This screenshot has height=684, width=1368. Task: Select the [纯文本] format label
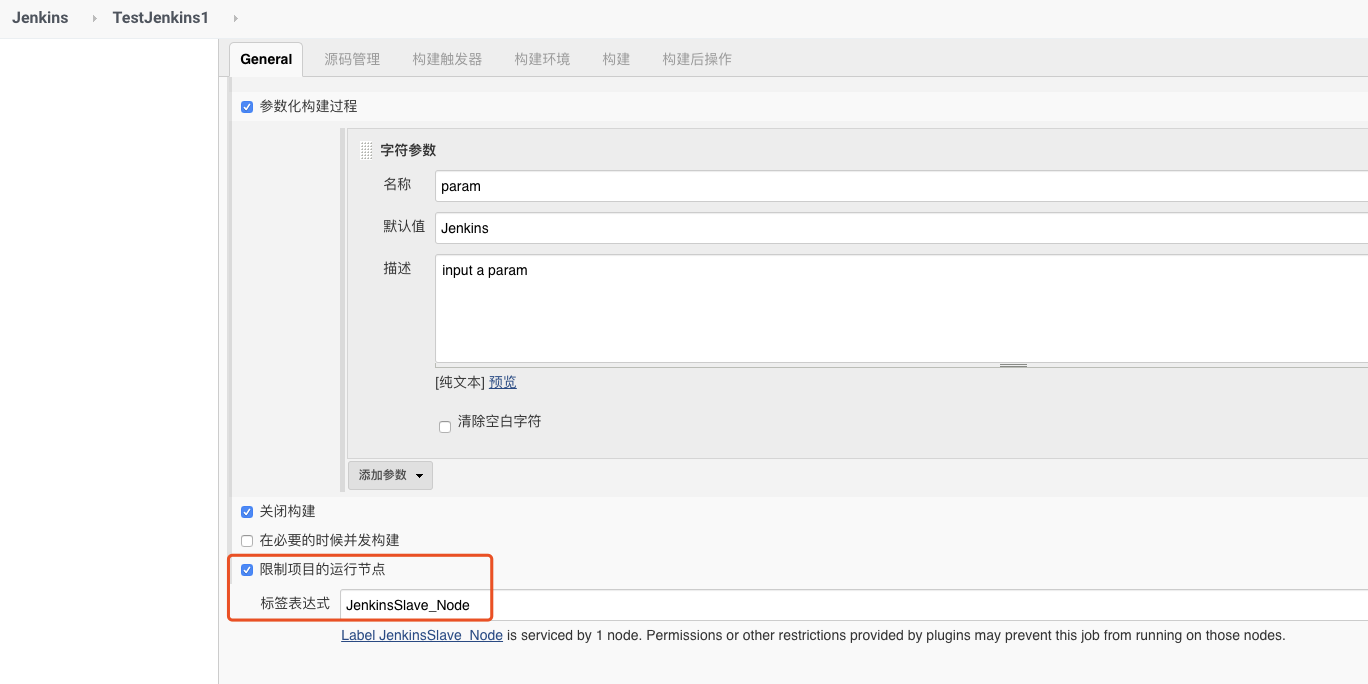point(460,382)
